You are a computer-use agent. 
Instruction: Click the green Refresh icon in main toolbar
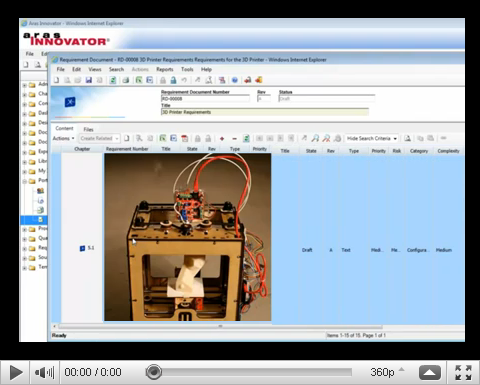pyautogui.click(x=113, y=80)
